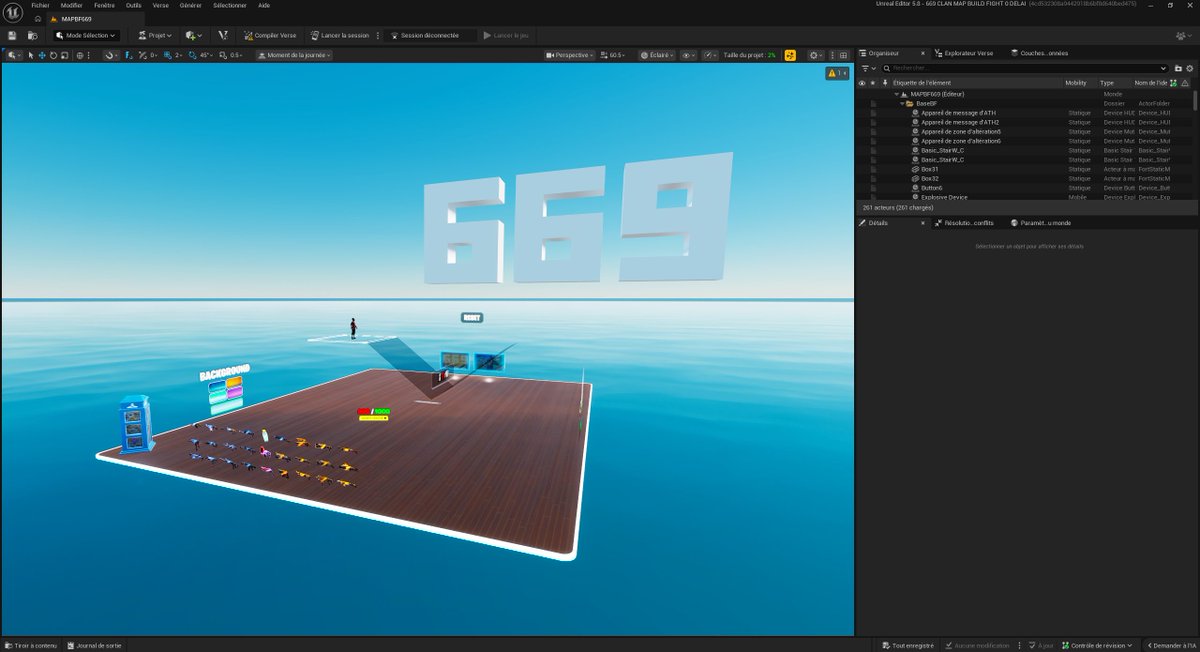Open the Moment de la journée dropdown
Viewport: 1200px width, 652px height.
click(294, 55)
